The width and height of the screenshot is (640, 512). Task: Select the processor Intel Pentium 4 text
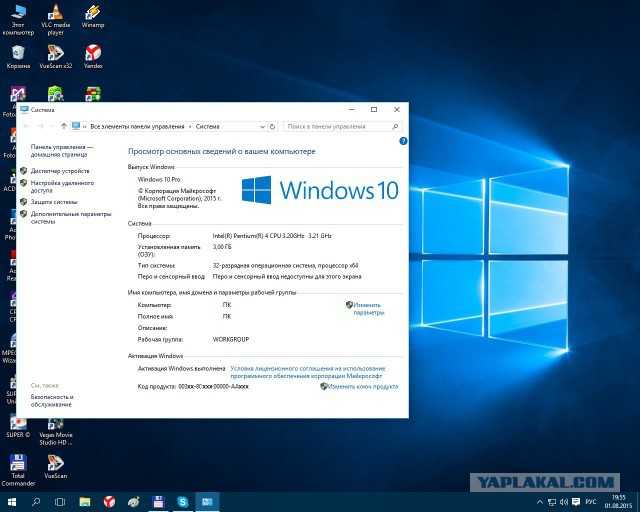tap(272, 236)
